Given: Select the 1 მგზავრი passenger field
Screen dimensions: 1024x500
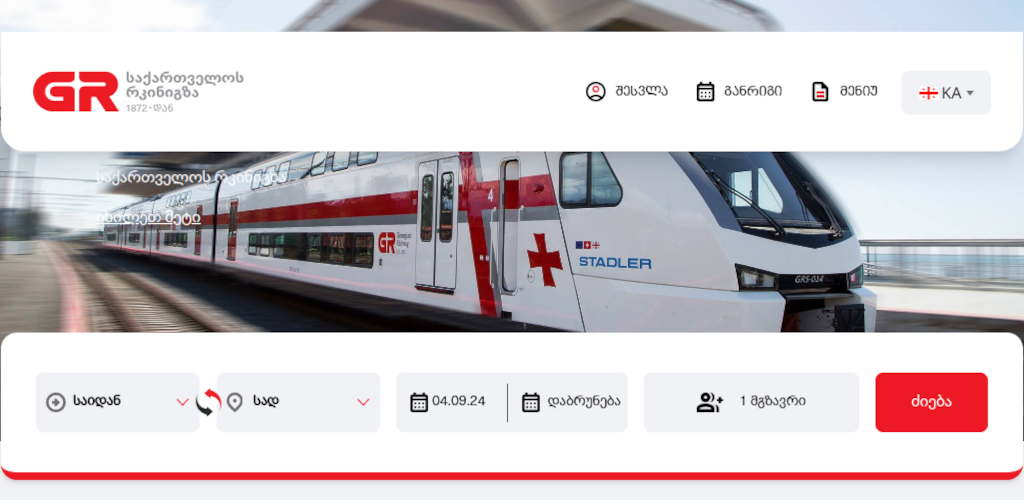Looking at the screenshot, I should click(x=751, y=402).
